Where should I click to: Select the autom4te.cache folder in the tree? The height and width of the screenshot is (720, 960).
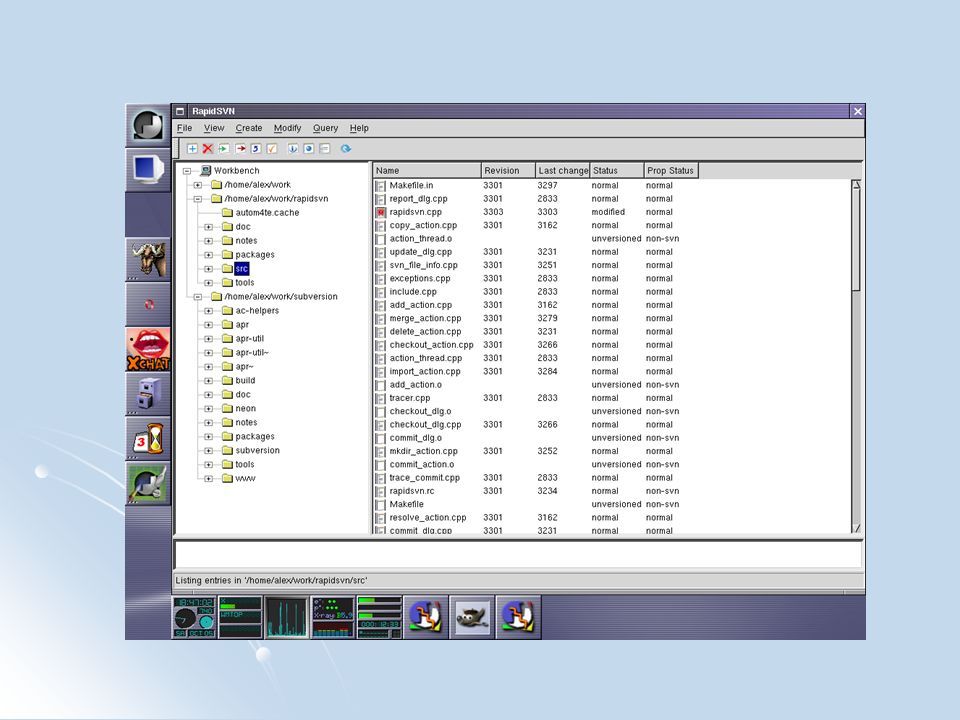pos(267,213)
